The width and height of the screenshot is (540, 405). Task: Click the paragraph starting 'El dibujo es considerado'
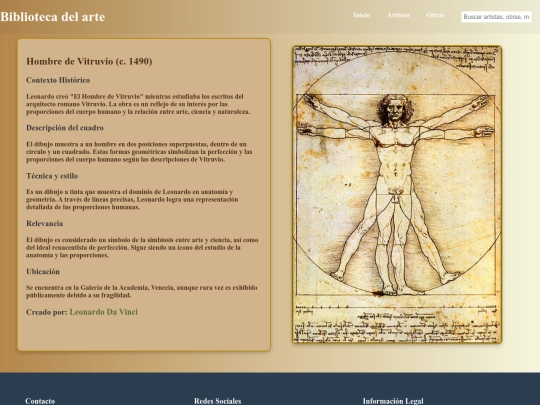pyautogui.click(x=142, y=248)
